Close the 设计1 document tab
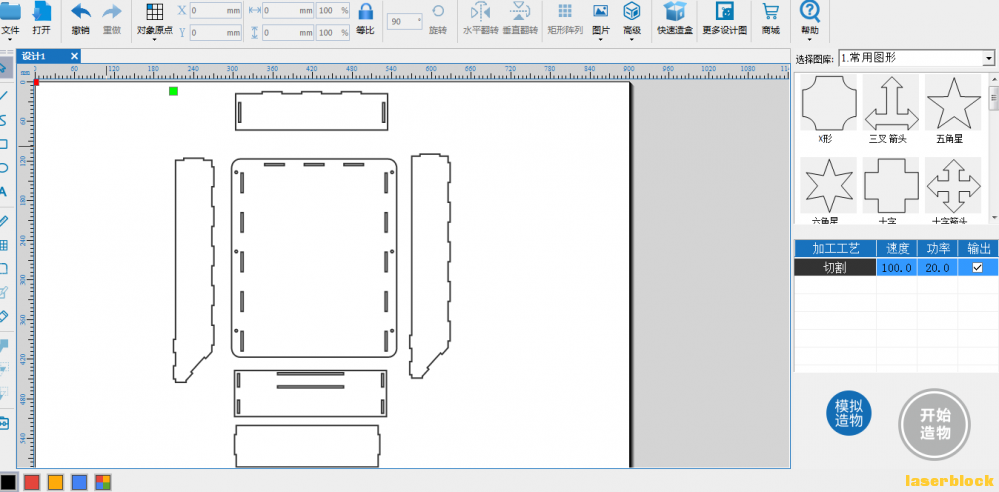999x492 pixels. click(74, 56)
